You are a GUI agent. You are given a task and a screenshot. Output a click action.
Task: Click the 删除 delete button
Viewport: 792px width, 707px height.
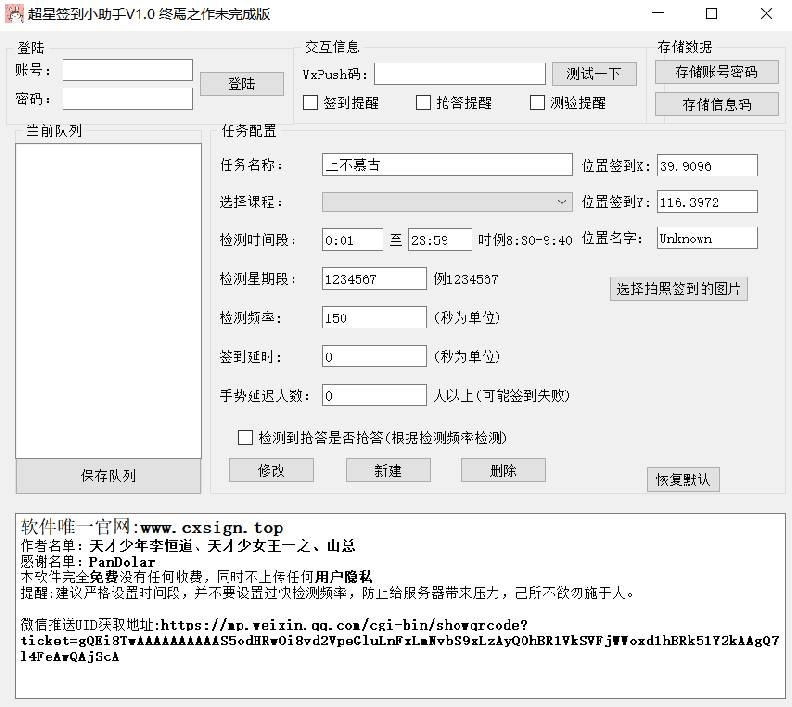[503, 470]
